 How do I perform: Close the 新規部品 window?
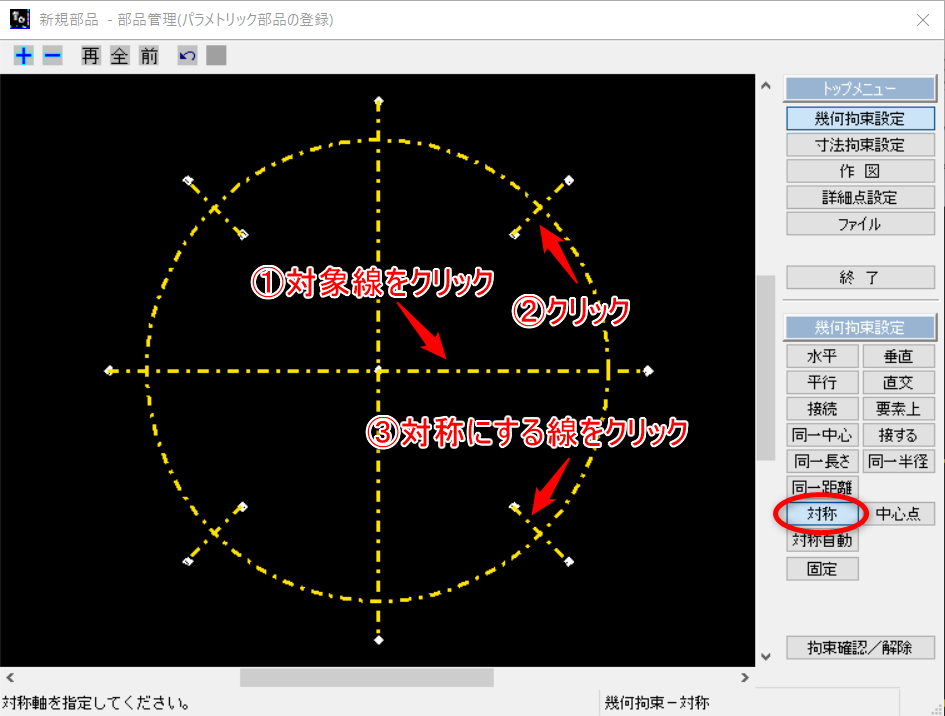coord(923,20)
